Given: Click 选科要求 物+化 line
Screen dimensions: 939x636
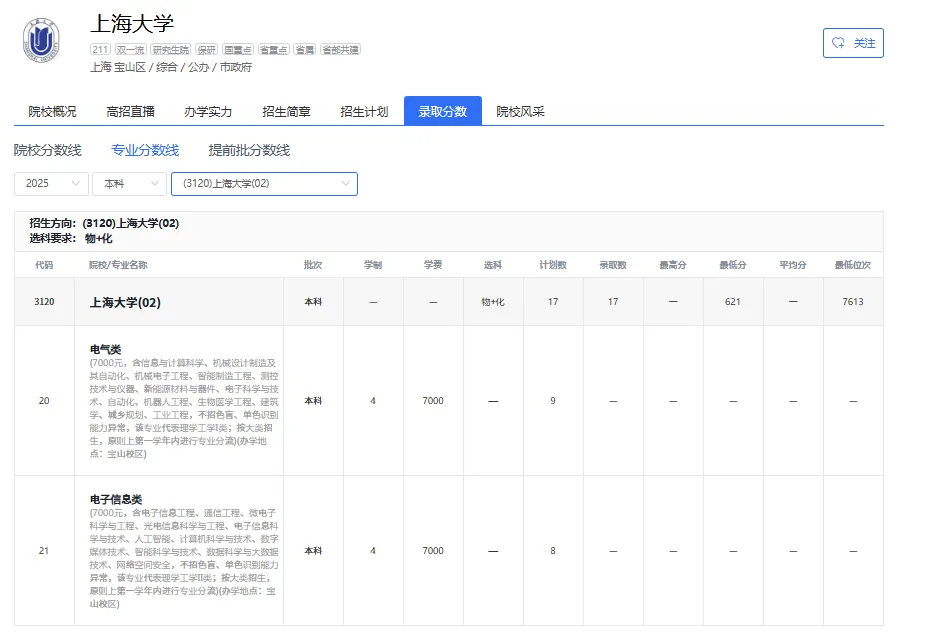Looking at the screenshot, I should tap(71, 238).
